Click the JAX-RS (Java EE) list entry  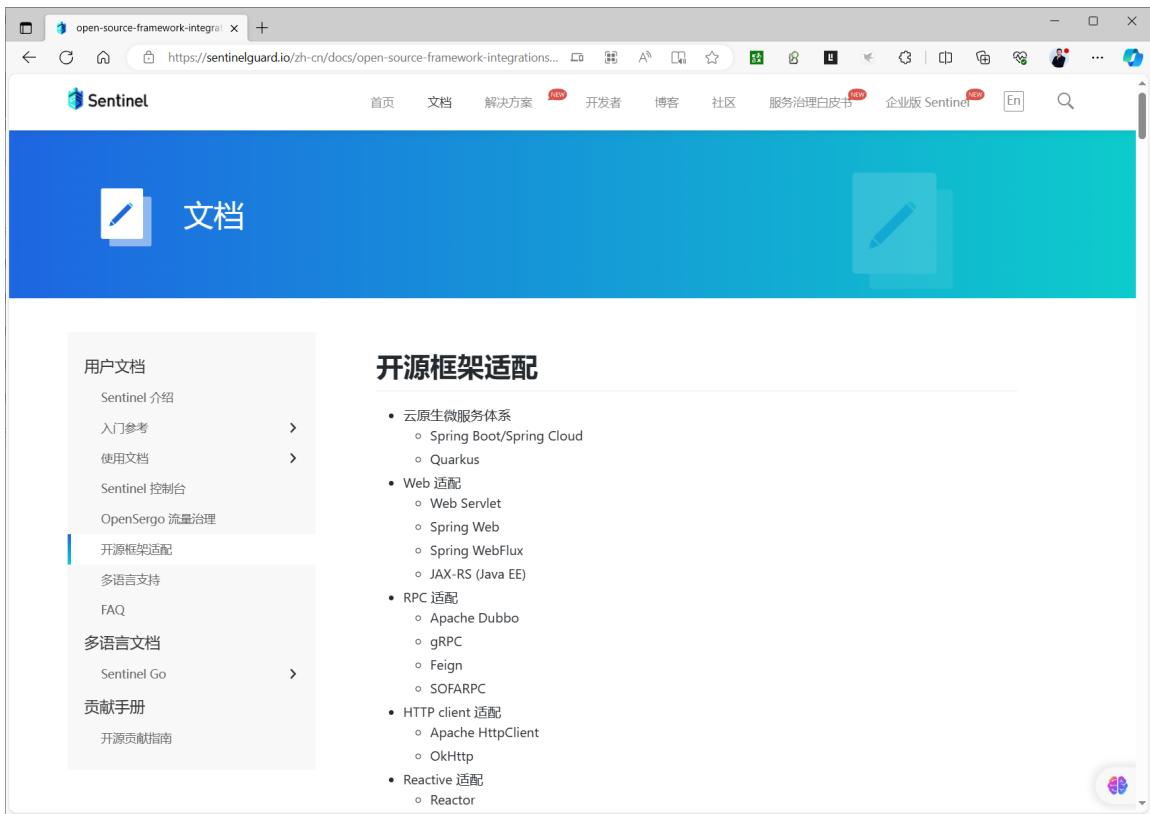(x=478, y=573)
